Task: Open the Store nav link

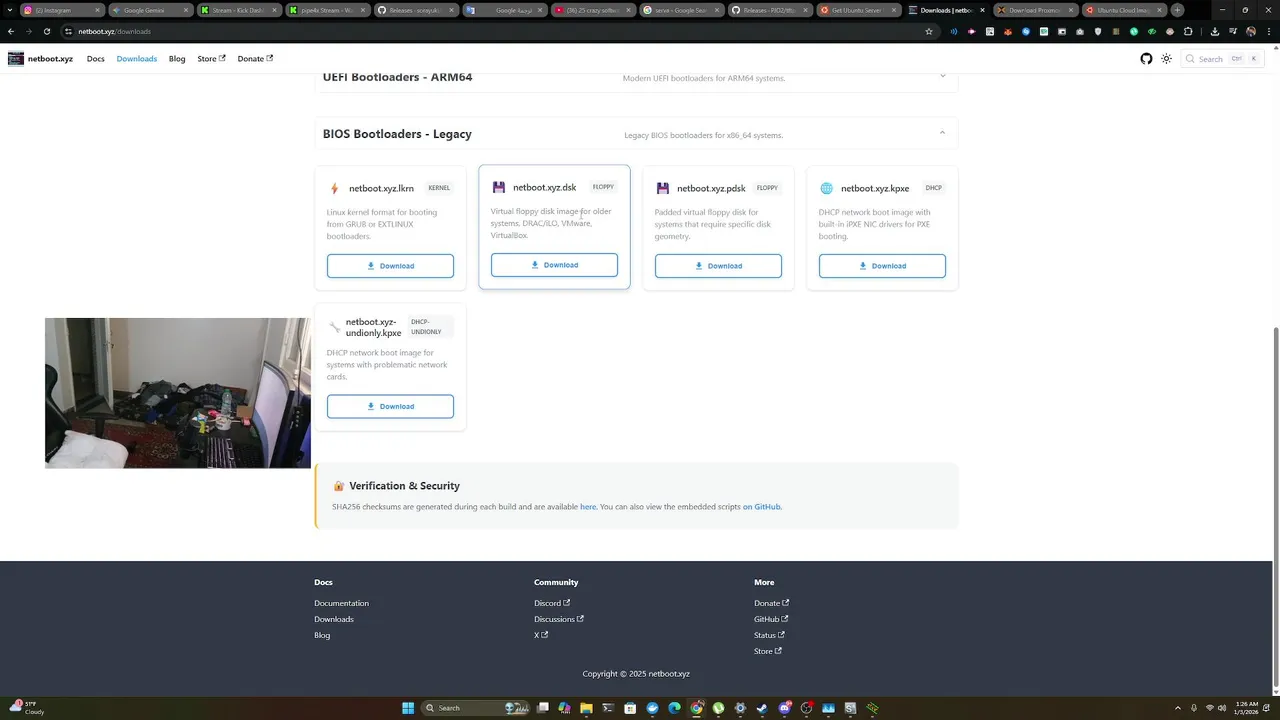Action: 211,59
